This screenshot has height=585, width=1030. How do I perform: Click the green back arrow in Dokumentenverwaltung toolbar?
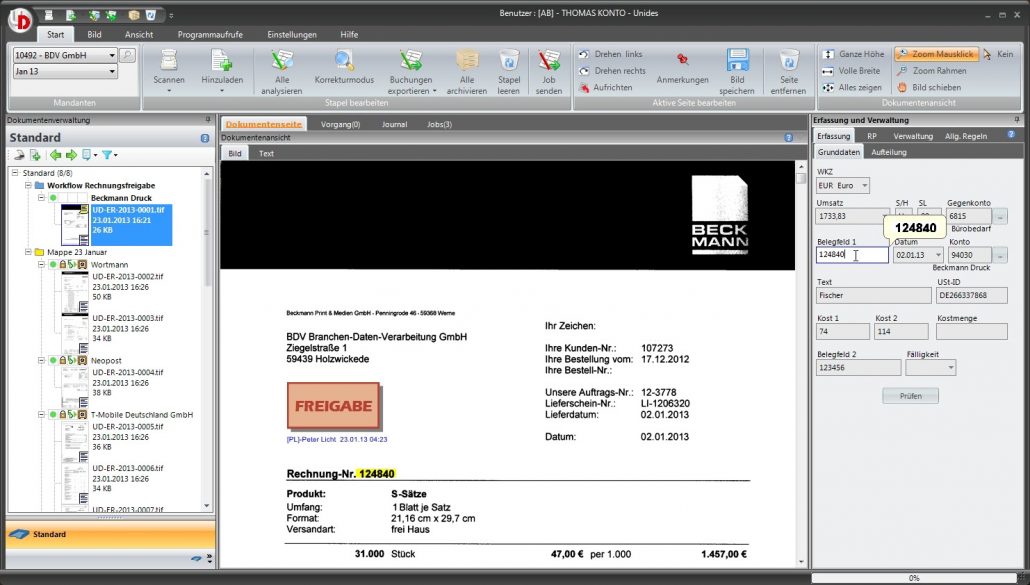[56, 155]
